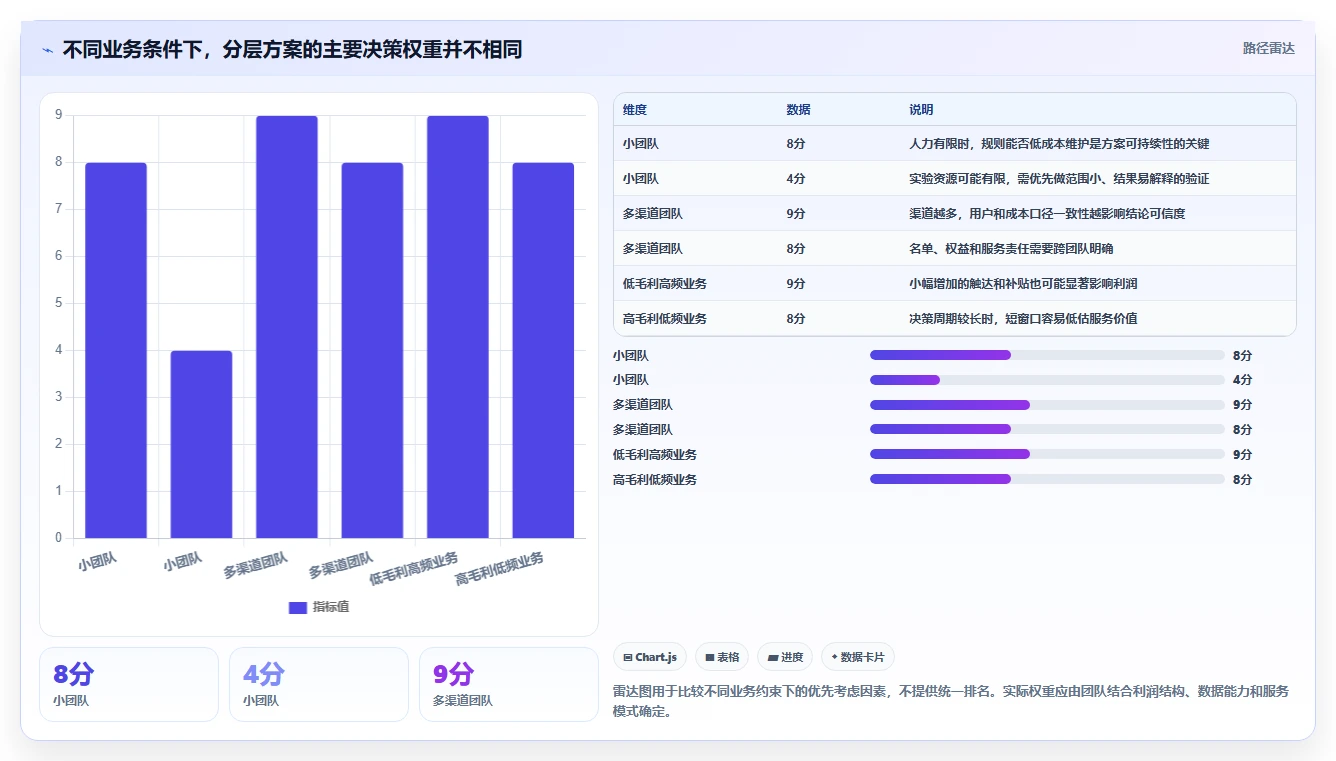
Task: Select the 进度 chip
Action: [x=785, y=657]
